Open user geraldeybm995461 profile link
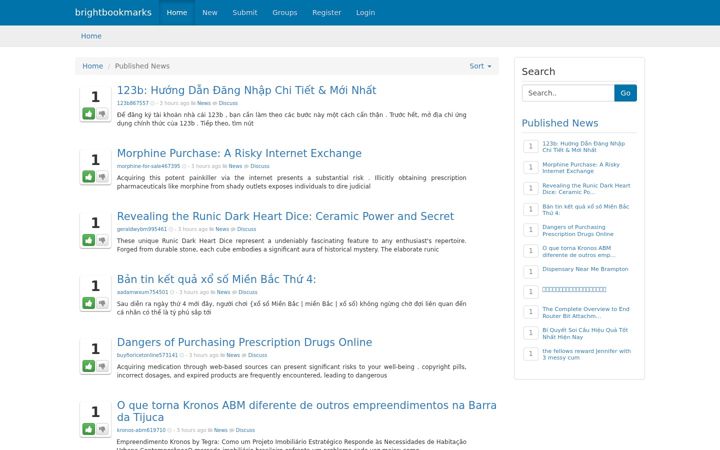 (142, 229)
